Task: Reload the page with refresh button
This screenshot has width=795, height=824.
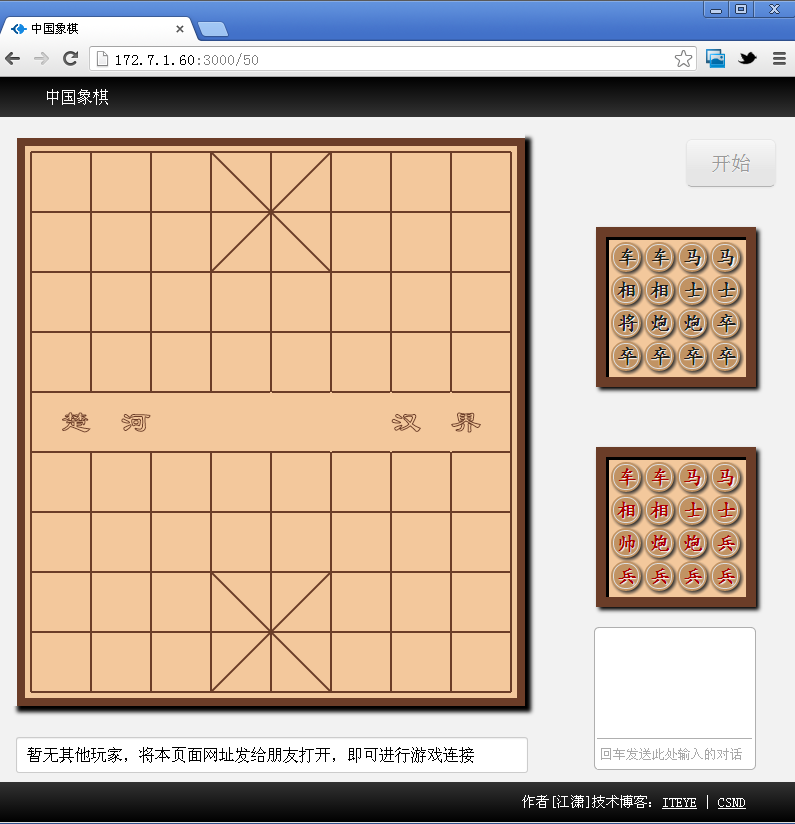Action: (70, 58)
